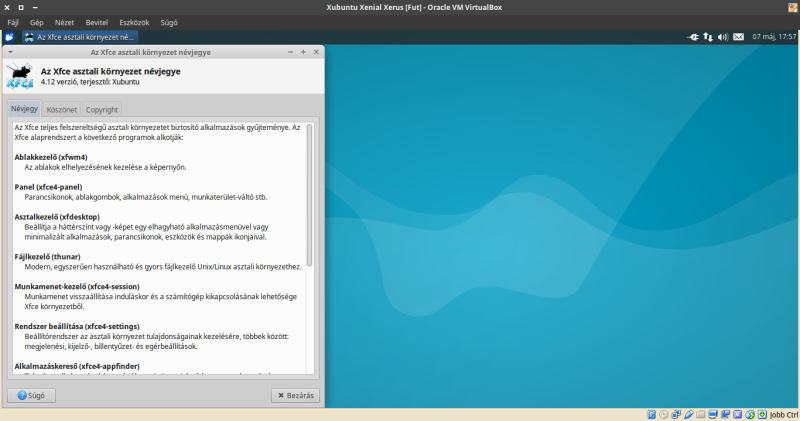
Task: Click the Asztalkezelő (xfdesktop) heading
Action: click(57, 217)
